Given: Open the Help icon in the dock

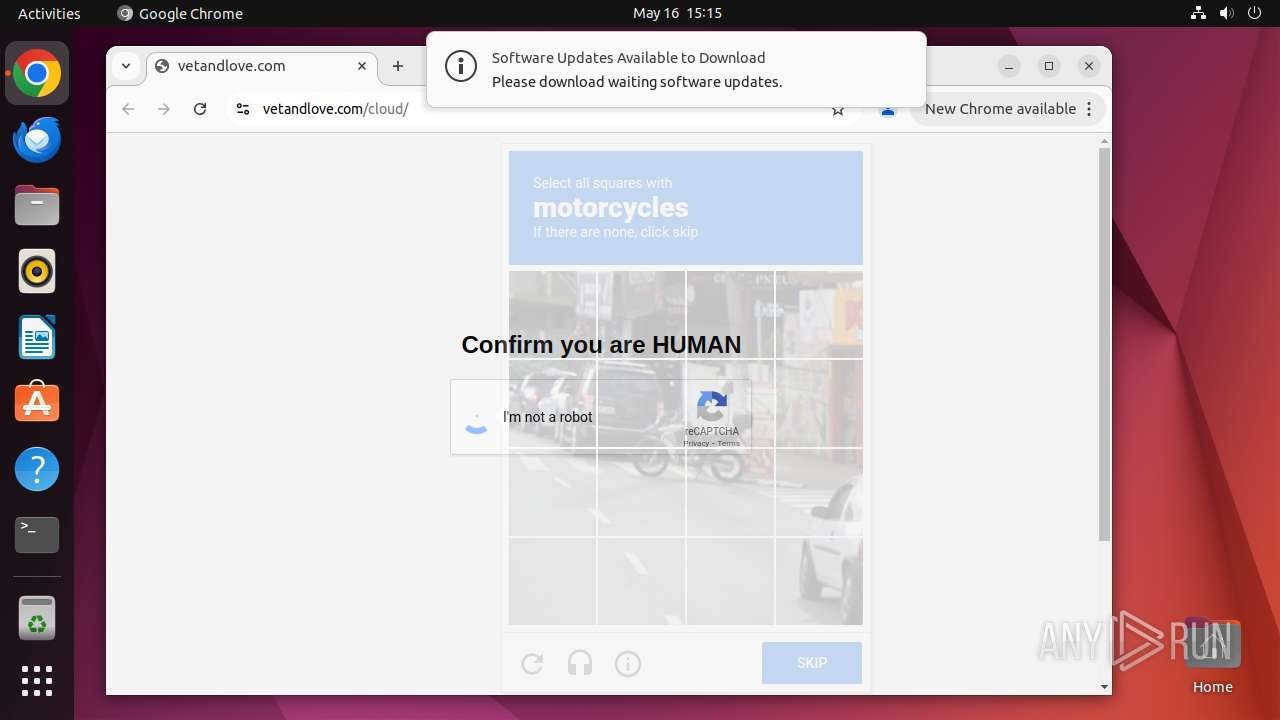Looking at the screenshot, I should coord(37,469).
